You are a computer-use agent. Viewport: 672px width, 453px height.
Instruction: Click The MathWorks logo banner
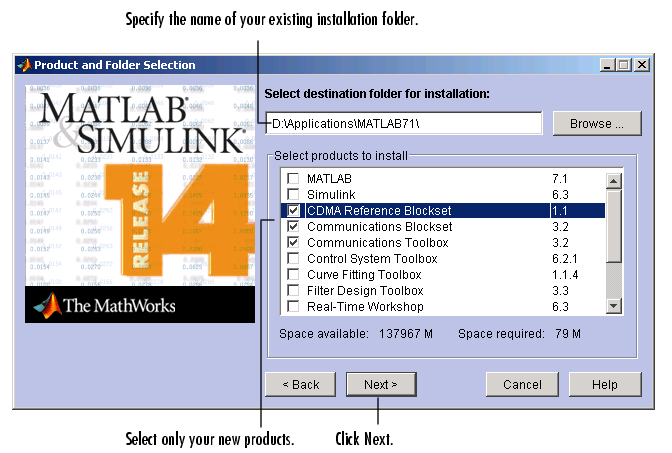(x=140, y=304)
